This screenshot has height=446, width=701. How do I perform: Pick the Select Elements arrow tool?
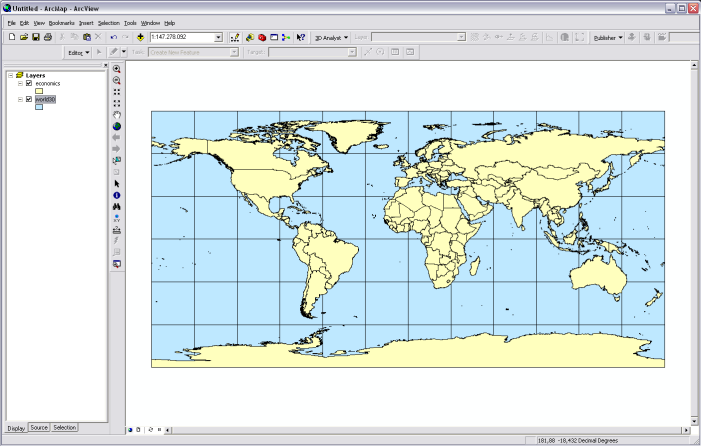[x=117, y=184]
